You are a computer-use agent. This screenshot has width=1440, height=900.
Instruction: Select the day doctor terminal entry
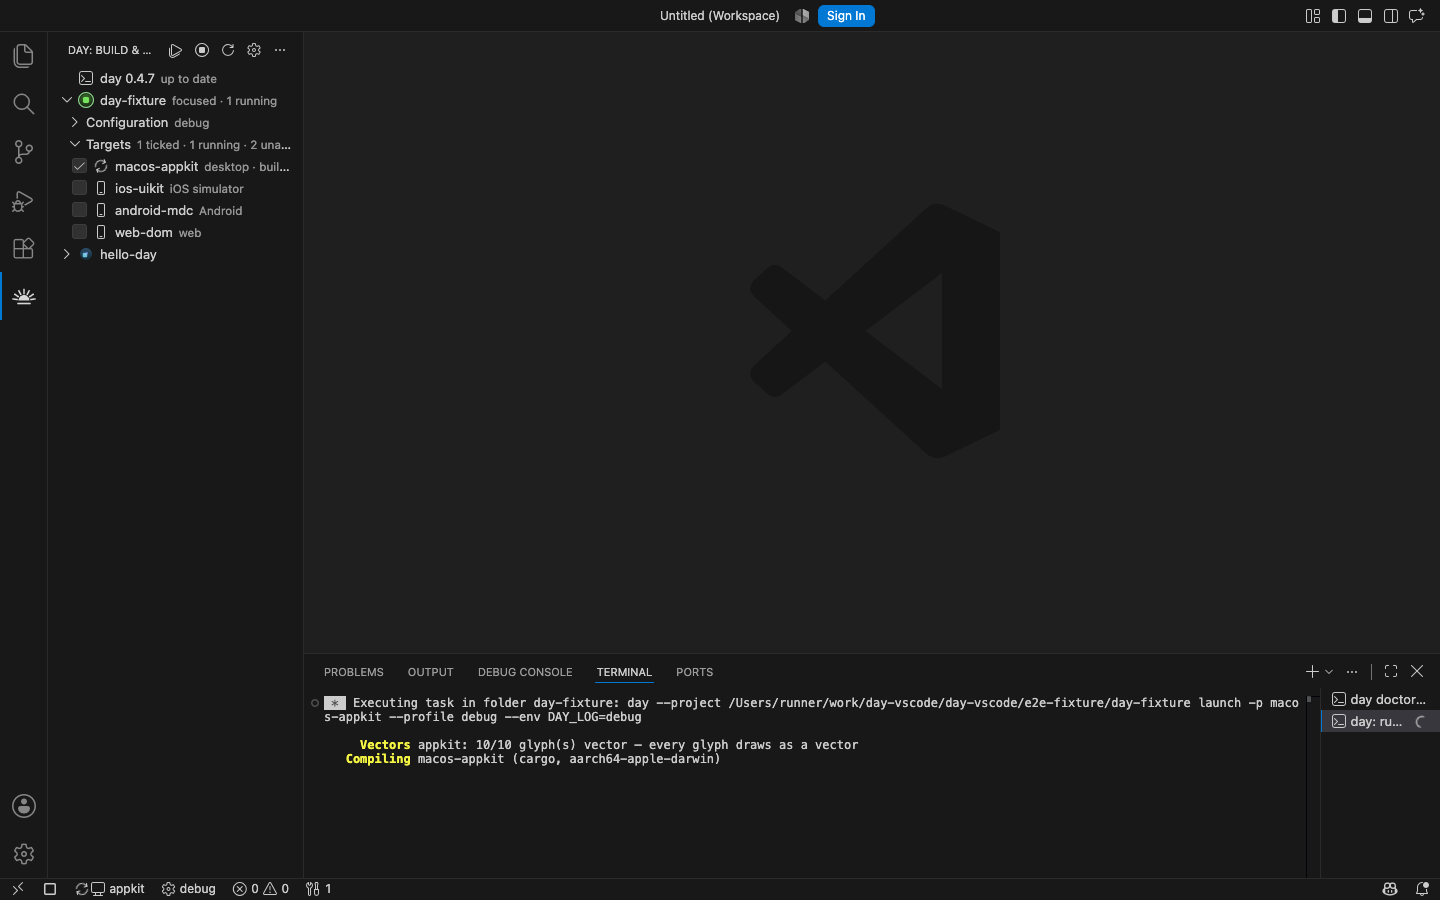tap(1380, 699)
